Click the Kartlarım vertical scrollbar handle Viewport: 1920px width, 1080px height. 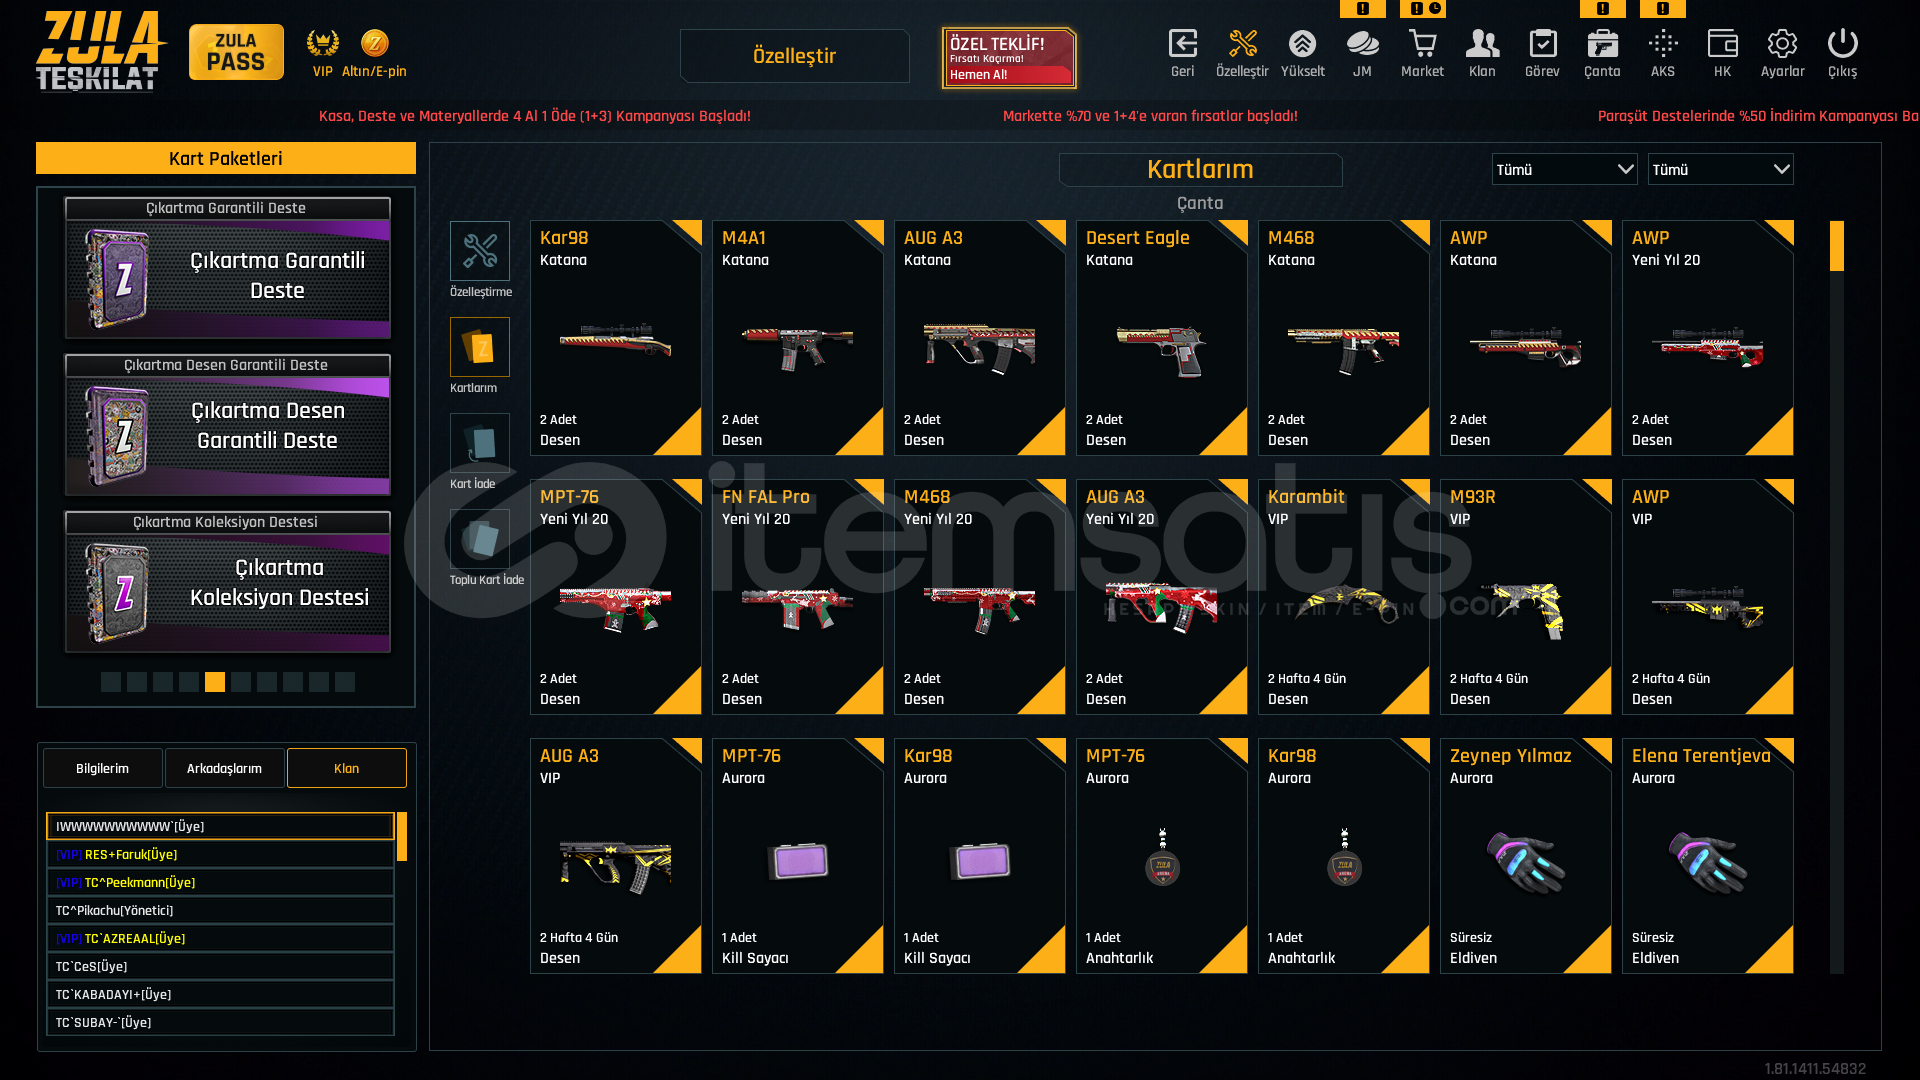[x=1836, y=246]
